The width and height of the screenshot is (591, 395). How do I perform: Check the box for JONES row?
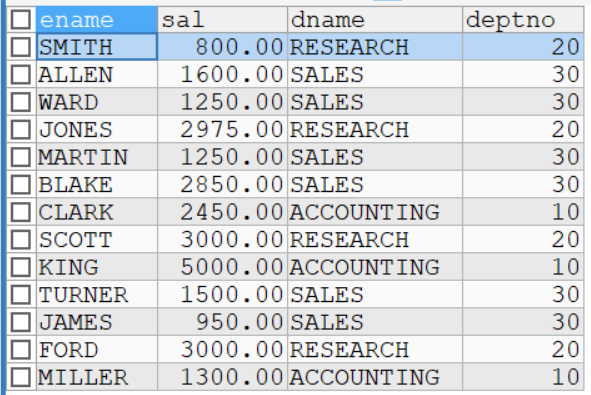coord(21,130)
